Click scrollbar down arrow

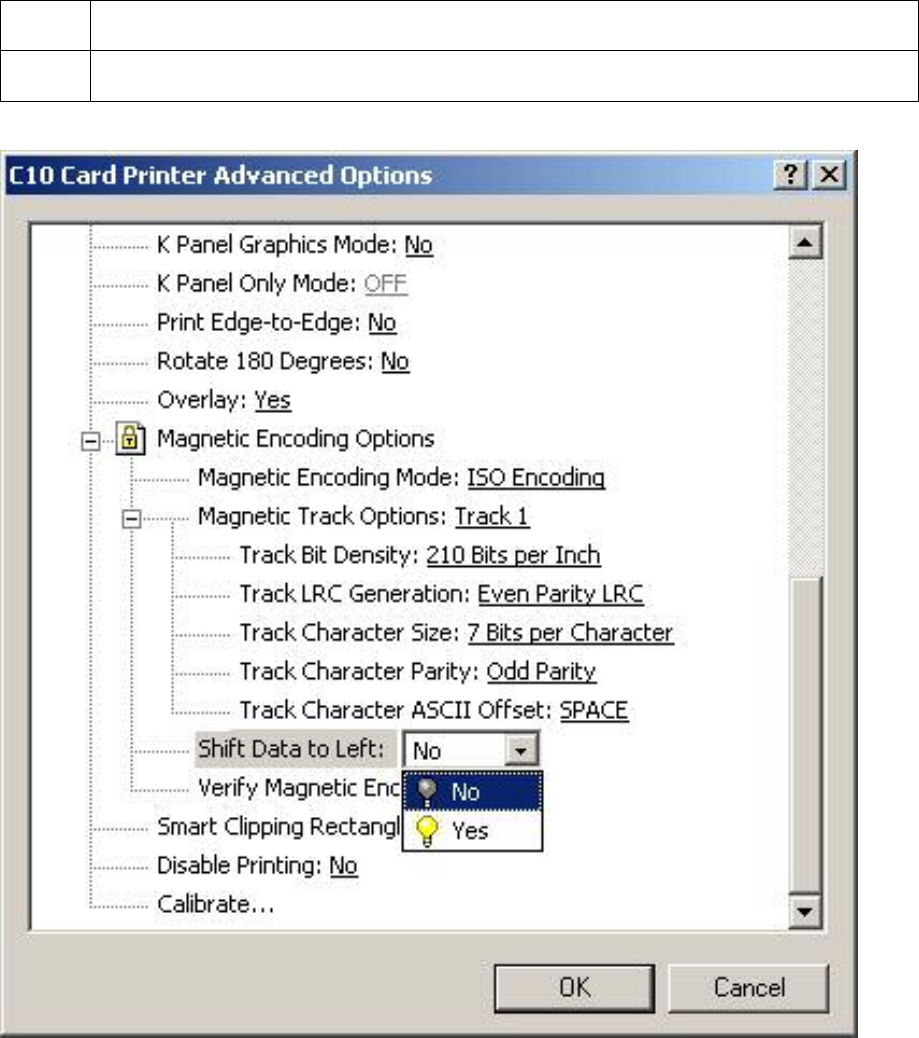(805, 912)
